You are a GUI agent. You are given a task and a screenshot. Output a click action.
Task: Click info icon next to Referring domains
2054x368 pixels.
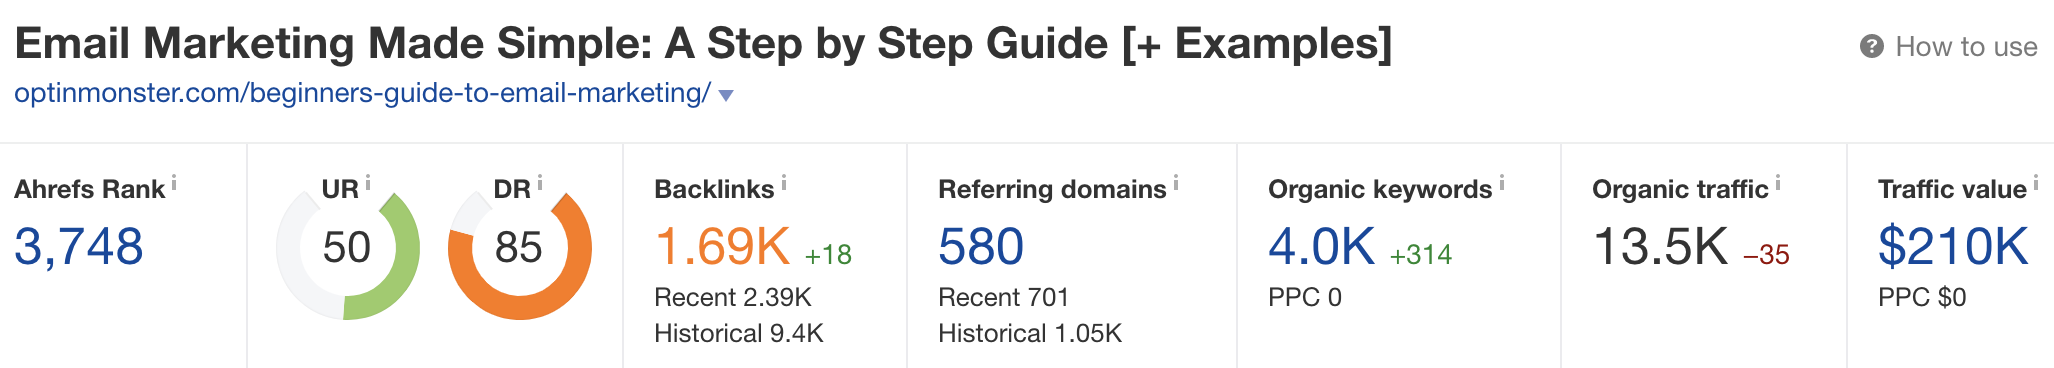[x=1176, y=182]
